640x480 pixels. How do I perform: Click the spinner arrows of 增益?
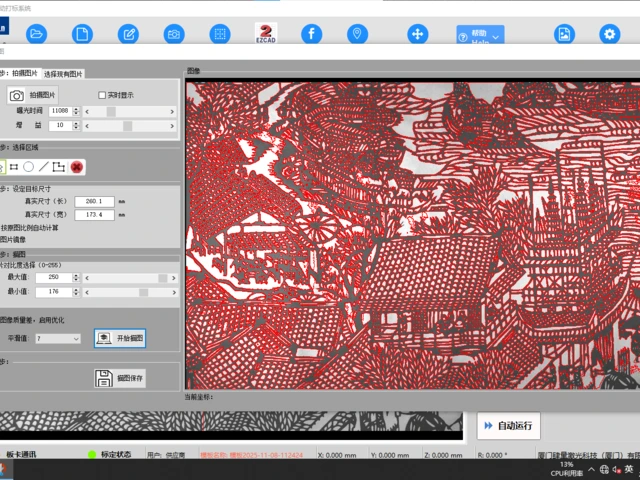point(76,125)
